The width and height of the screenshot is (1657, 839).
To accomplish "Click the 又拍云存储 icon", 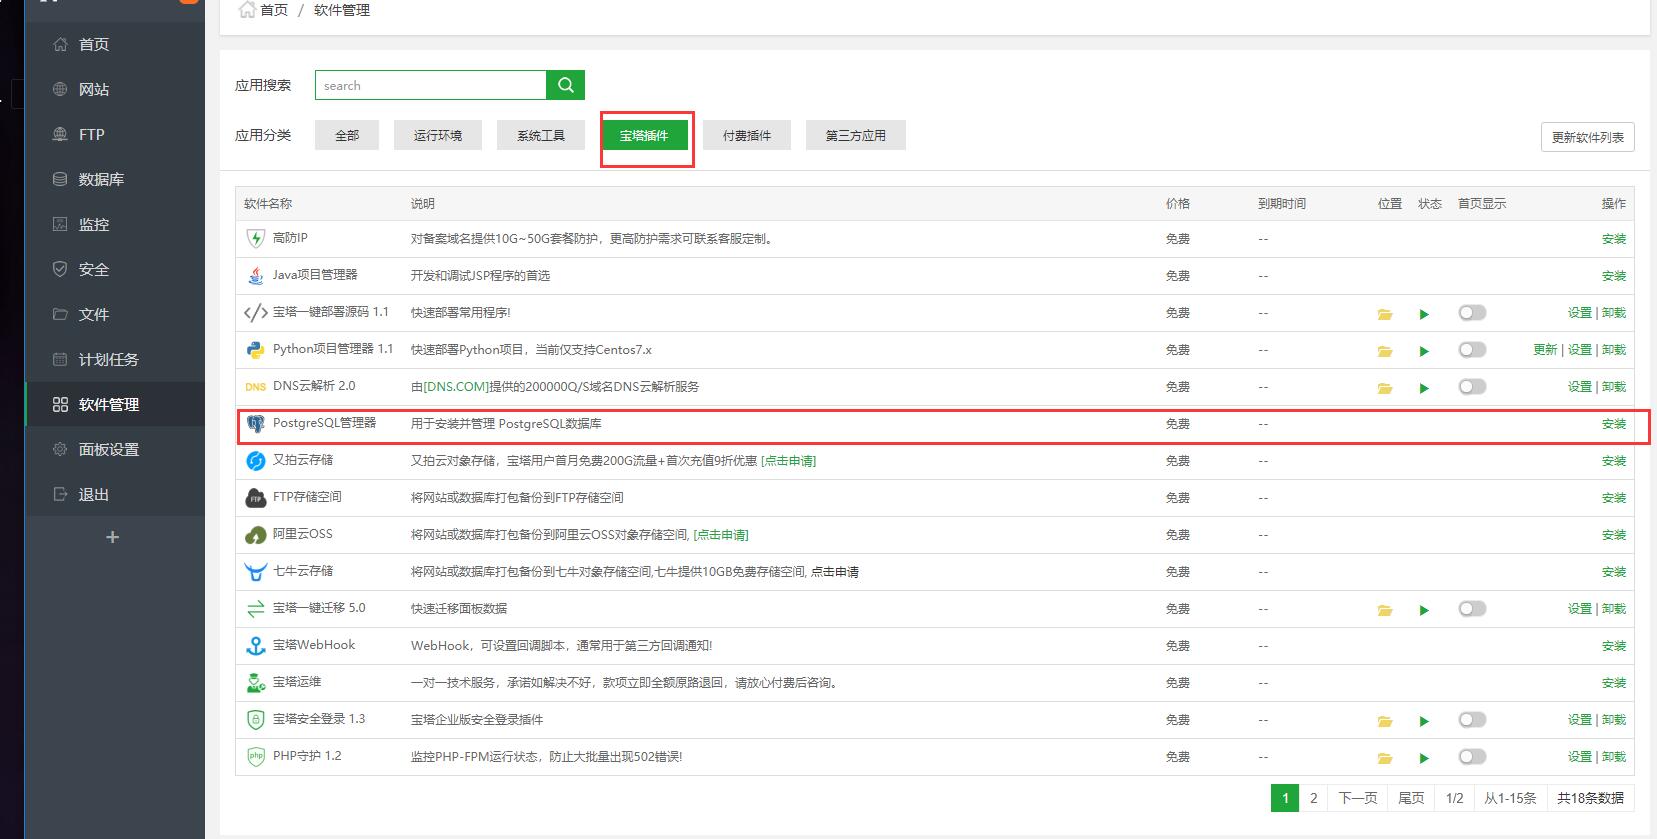I will coord(255,461).
